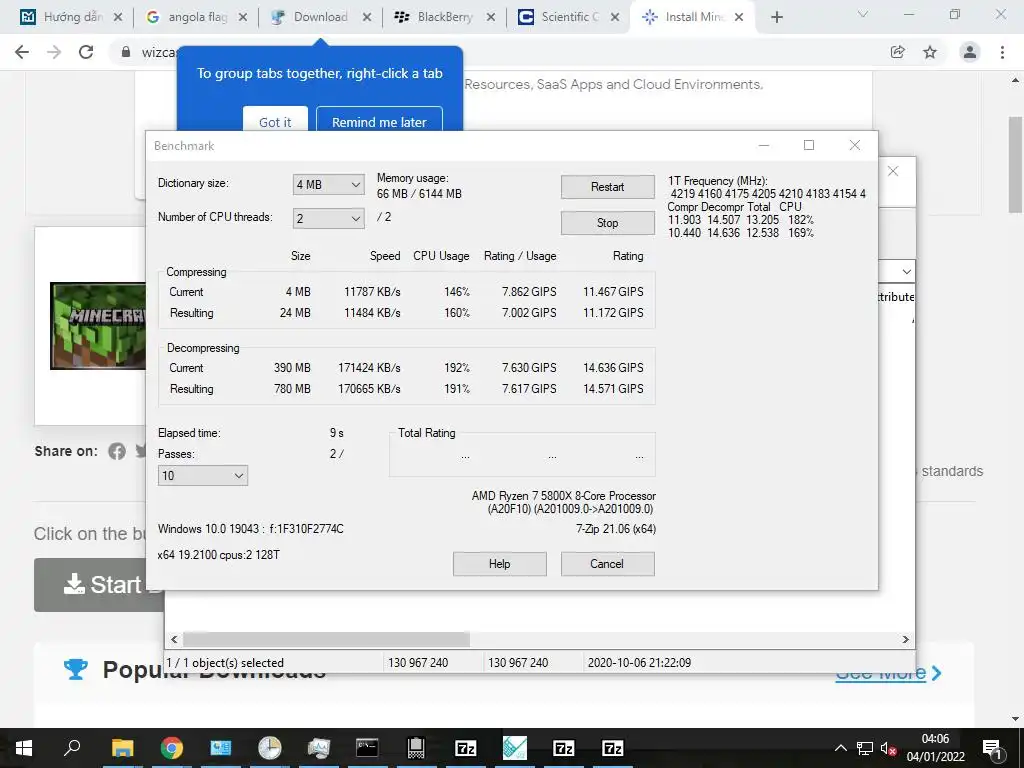The width and height of the screenshot is (1024, 768).
Task: Expand the dropdown arrow in the 7-Zip window
Action: 906,272
